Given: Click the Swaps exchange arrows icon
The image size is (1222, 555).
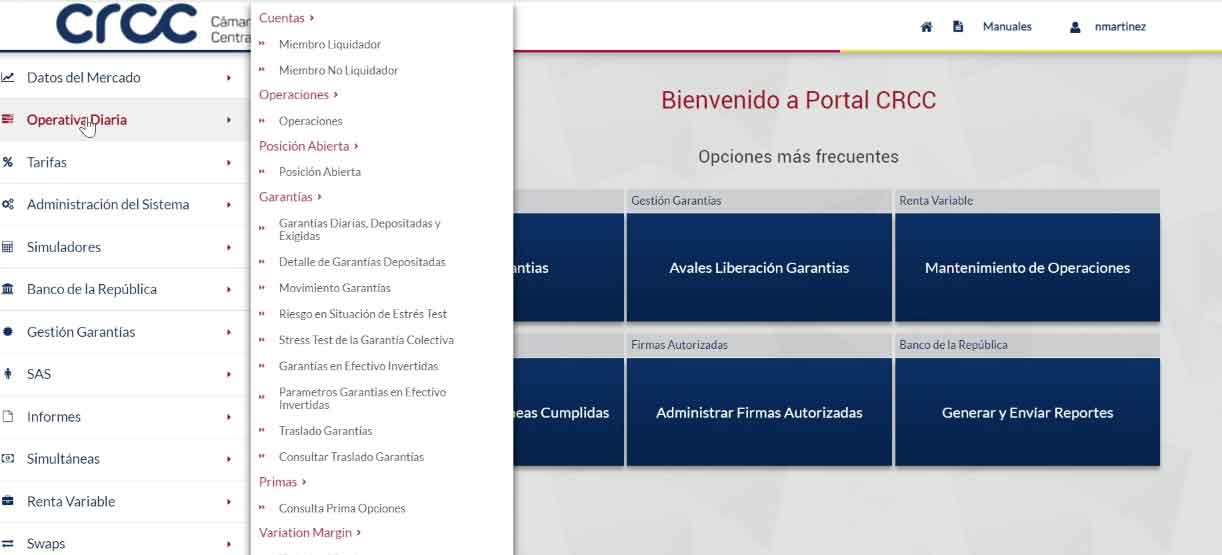Looking at the screenshot, I should click(x=7, y=544).
